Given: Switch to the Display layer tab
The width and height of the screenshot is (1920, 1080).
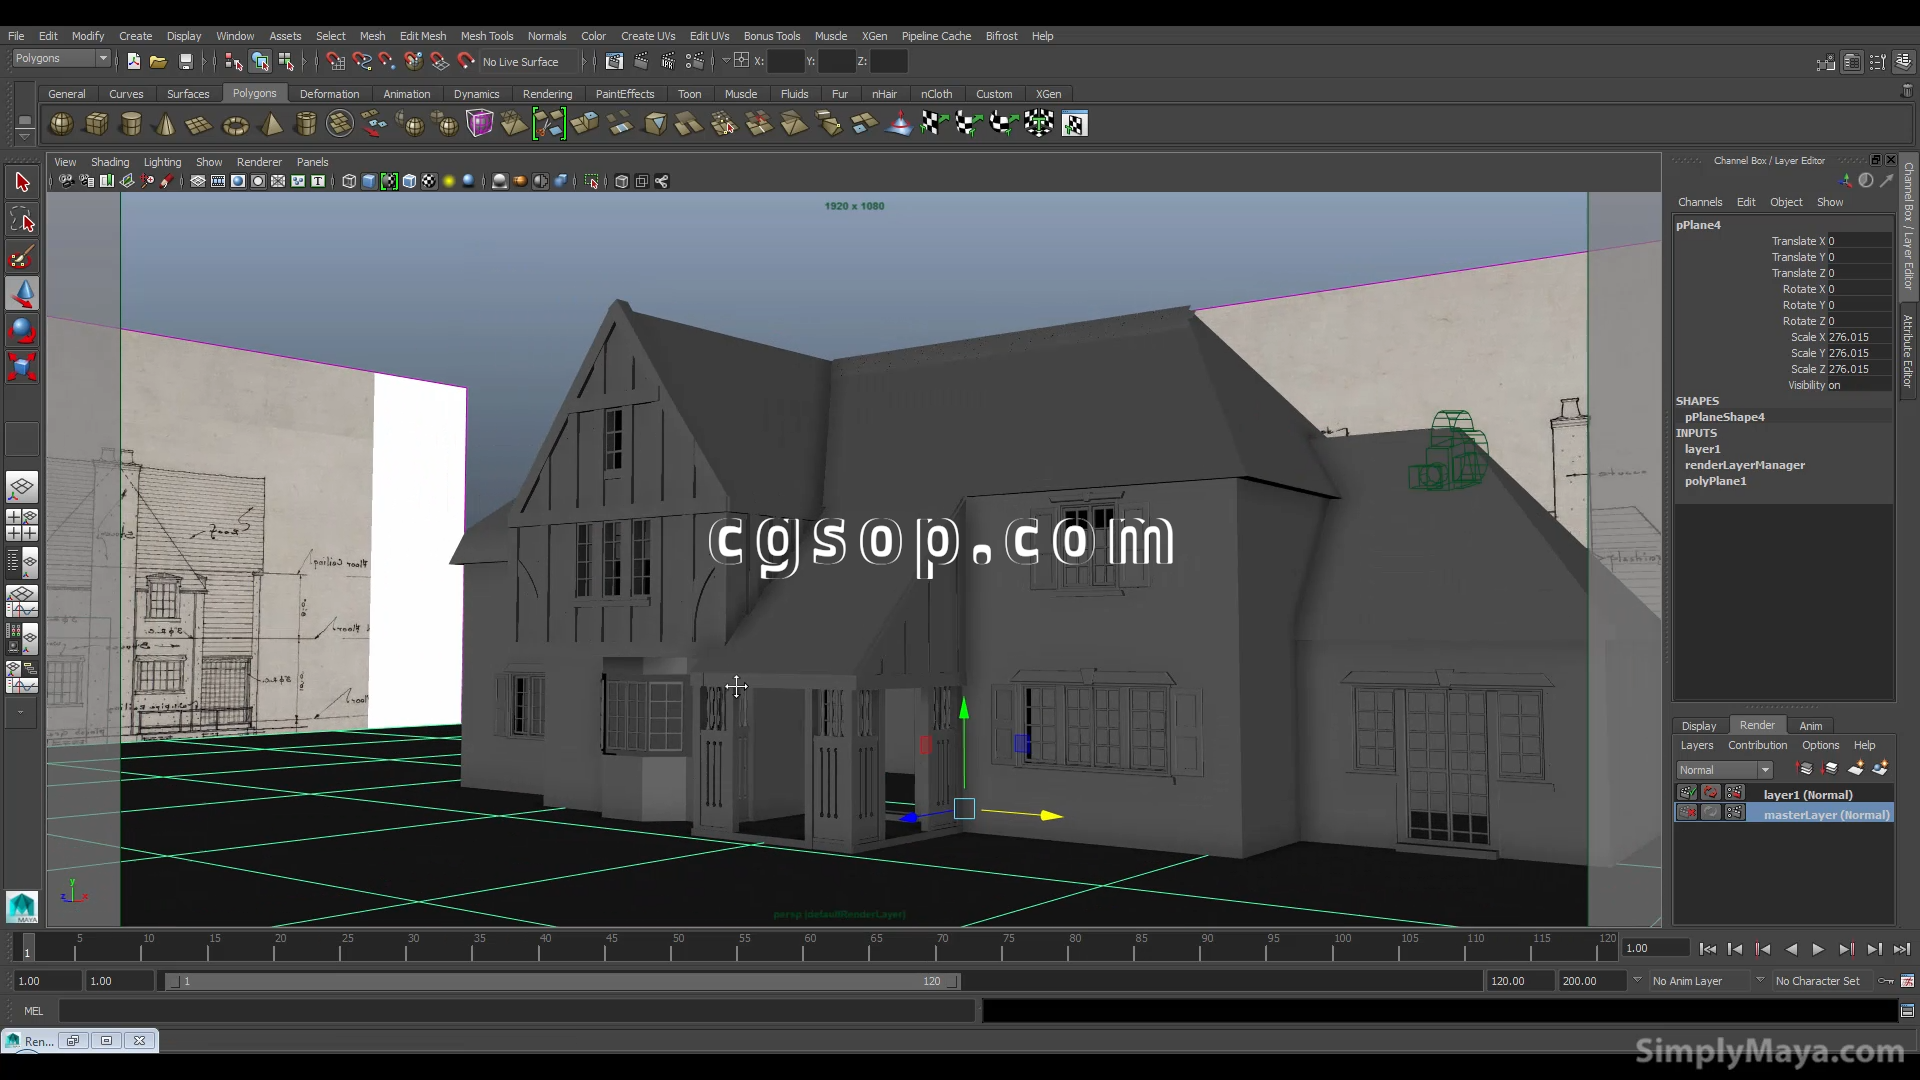Looking at the screenshot, I should (x=1698, y=726).
